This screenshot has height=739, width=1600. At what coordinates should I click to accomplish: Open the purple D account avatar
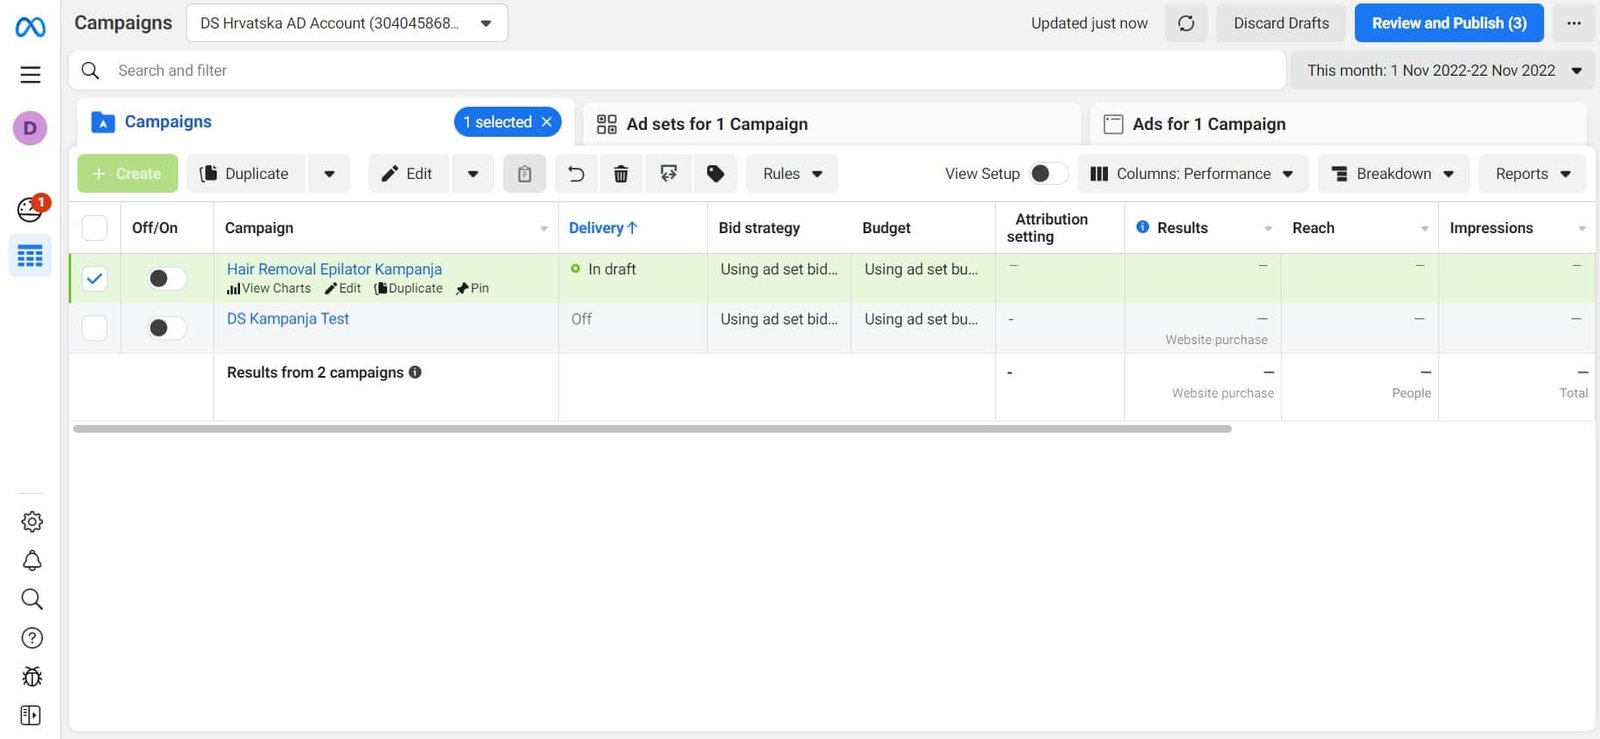(30, 128)
